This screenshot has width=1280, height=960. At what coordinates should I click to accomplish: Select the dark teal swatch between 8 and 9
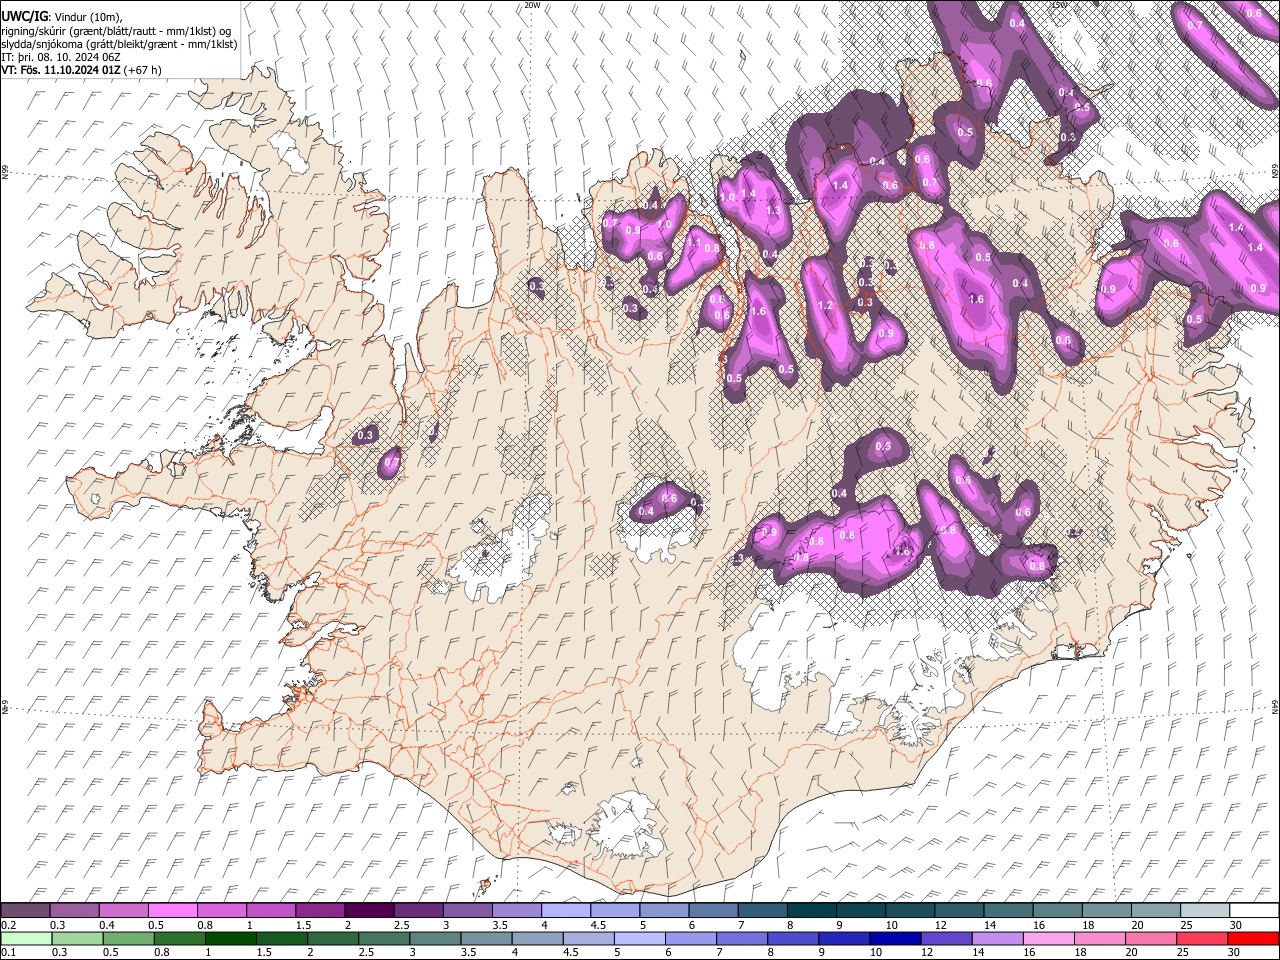coord(811,910)
